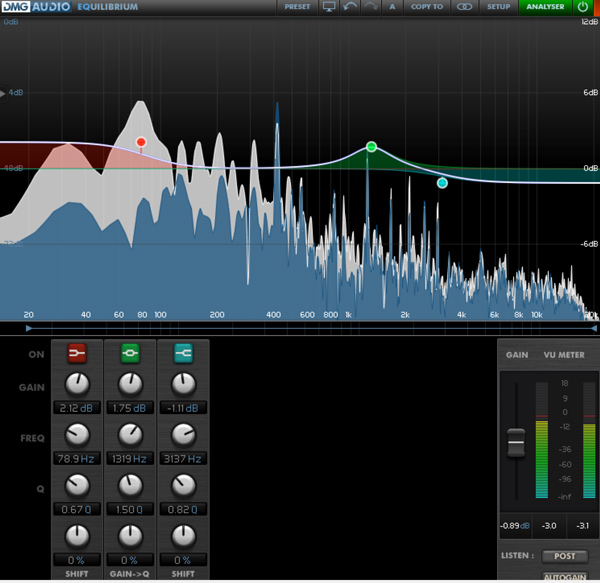This screenshot has width=600, height=583.
Task: Click the first band's SHIFT knob
Action: tap(77, 536)
